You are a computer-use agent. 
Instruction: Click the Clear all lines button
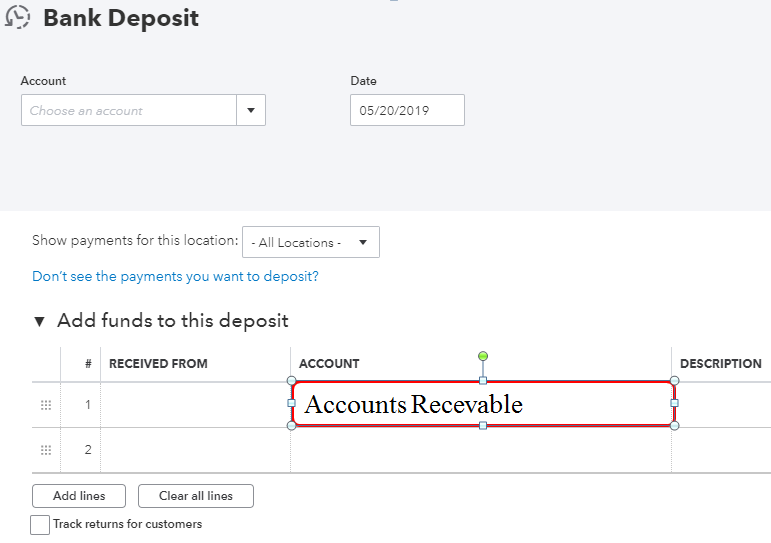(195, 496)
